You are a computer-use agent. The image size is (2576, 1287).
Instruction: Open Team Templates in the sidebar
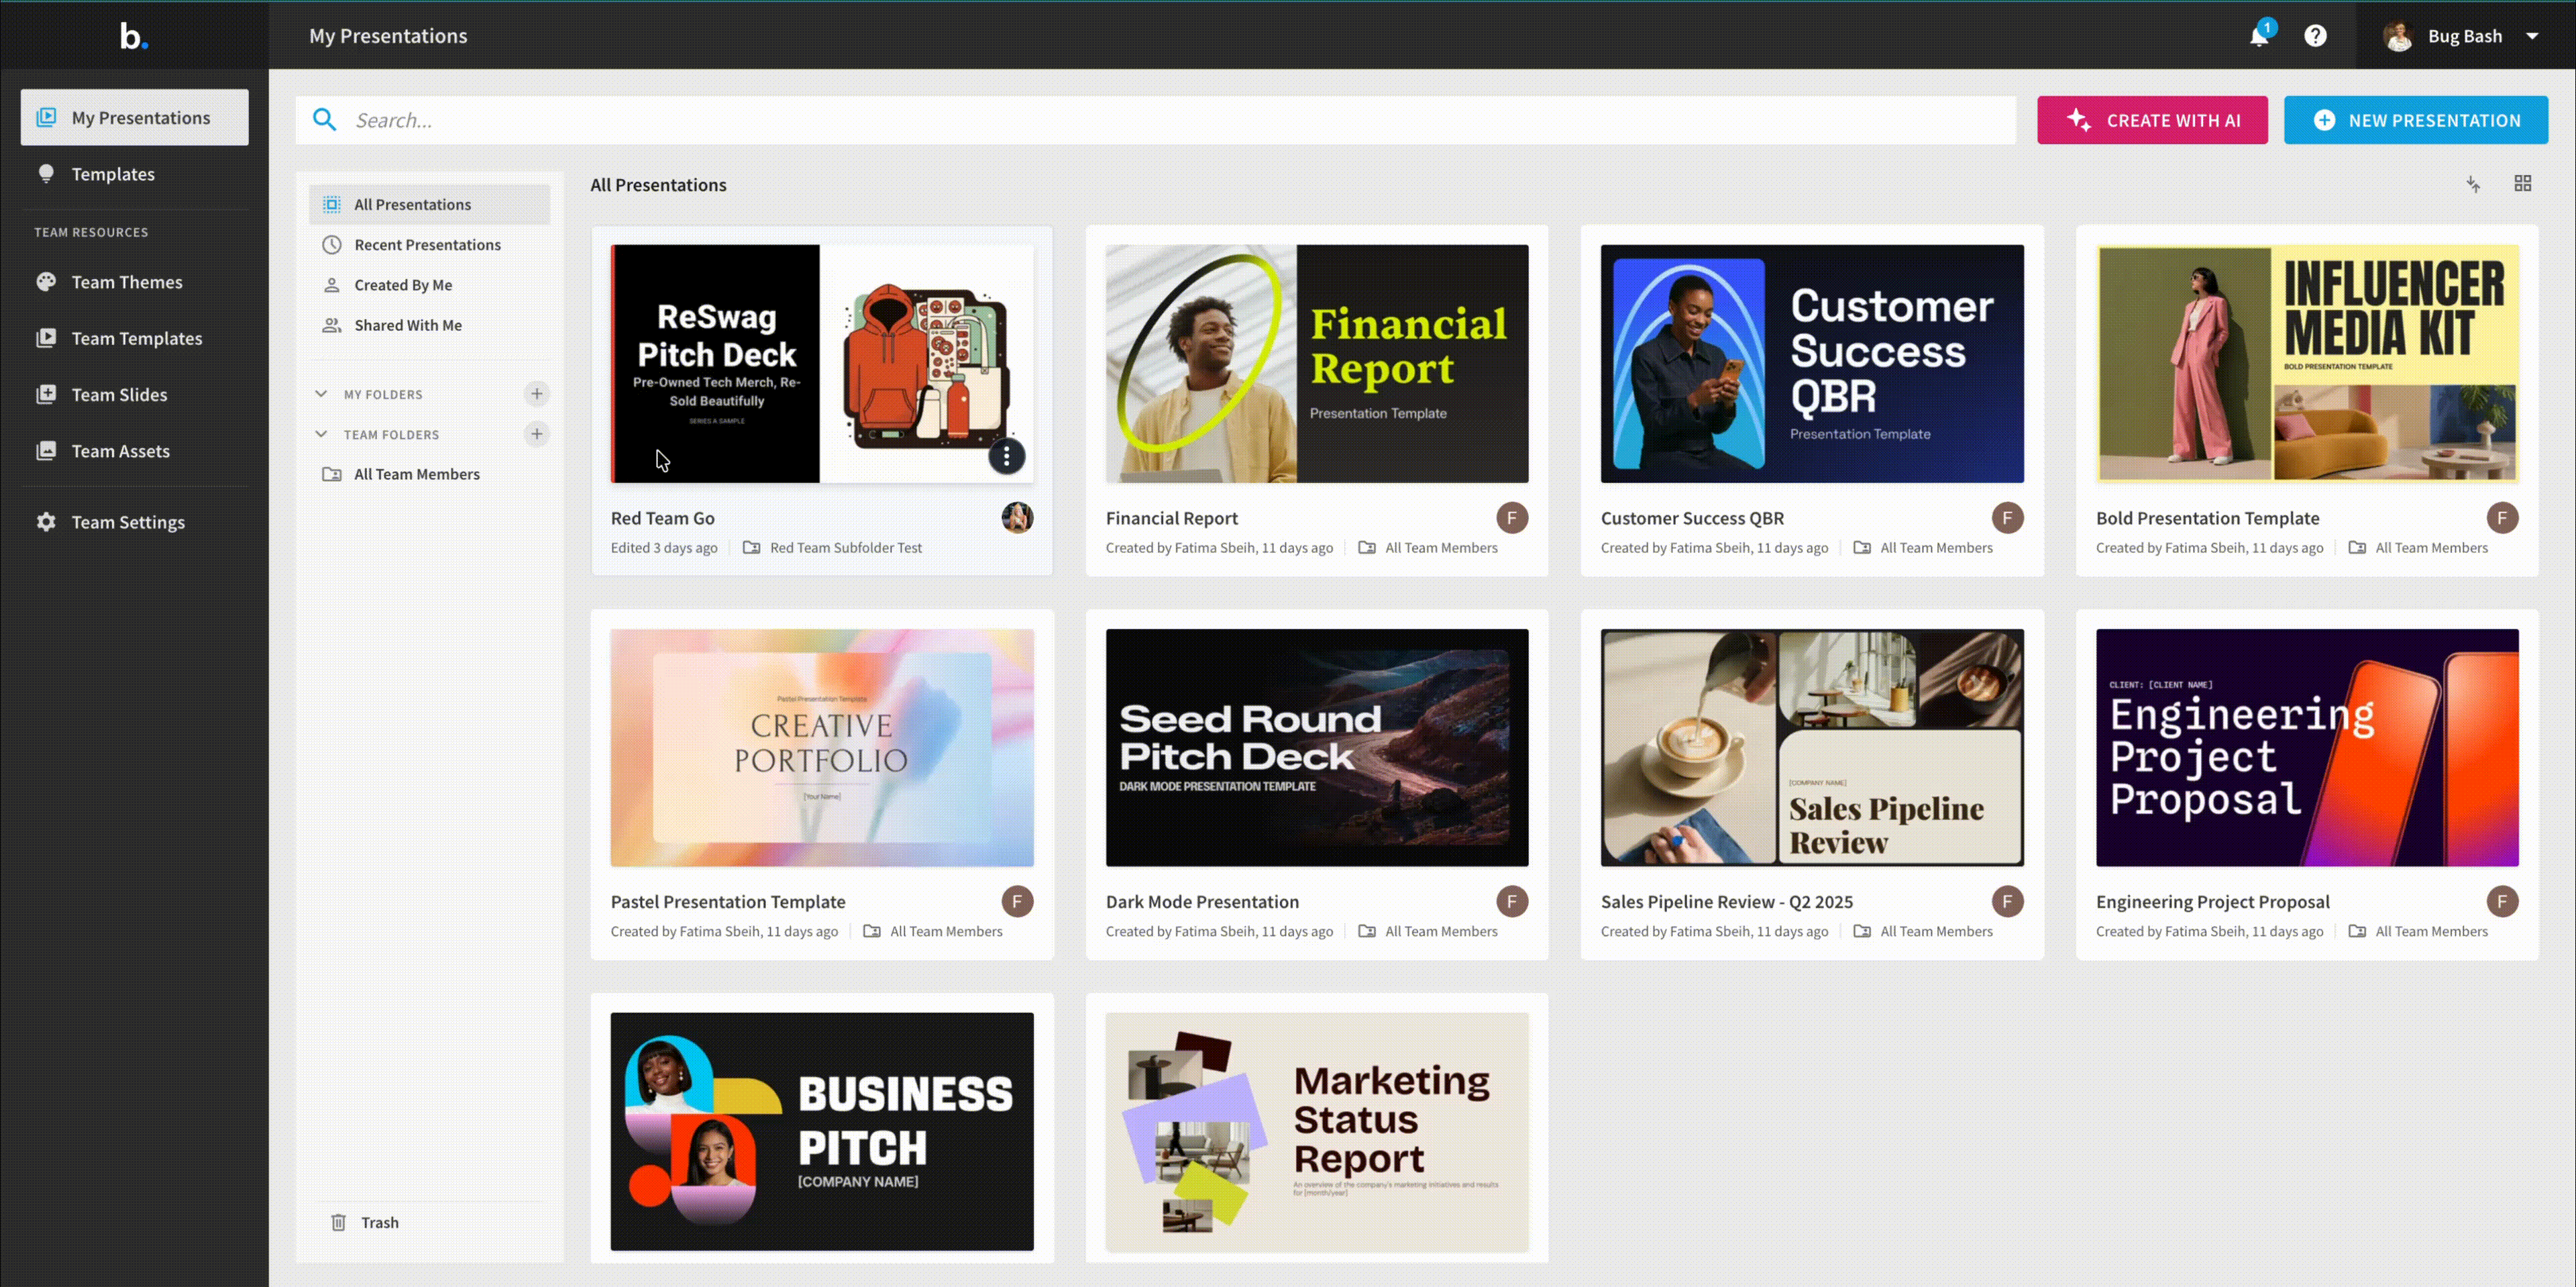(135, 338)
